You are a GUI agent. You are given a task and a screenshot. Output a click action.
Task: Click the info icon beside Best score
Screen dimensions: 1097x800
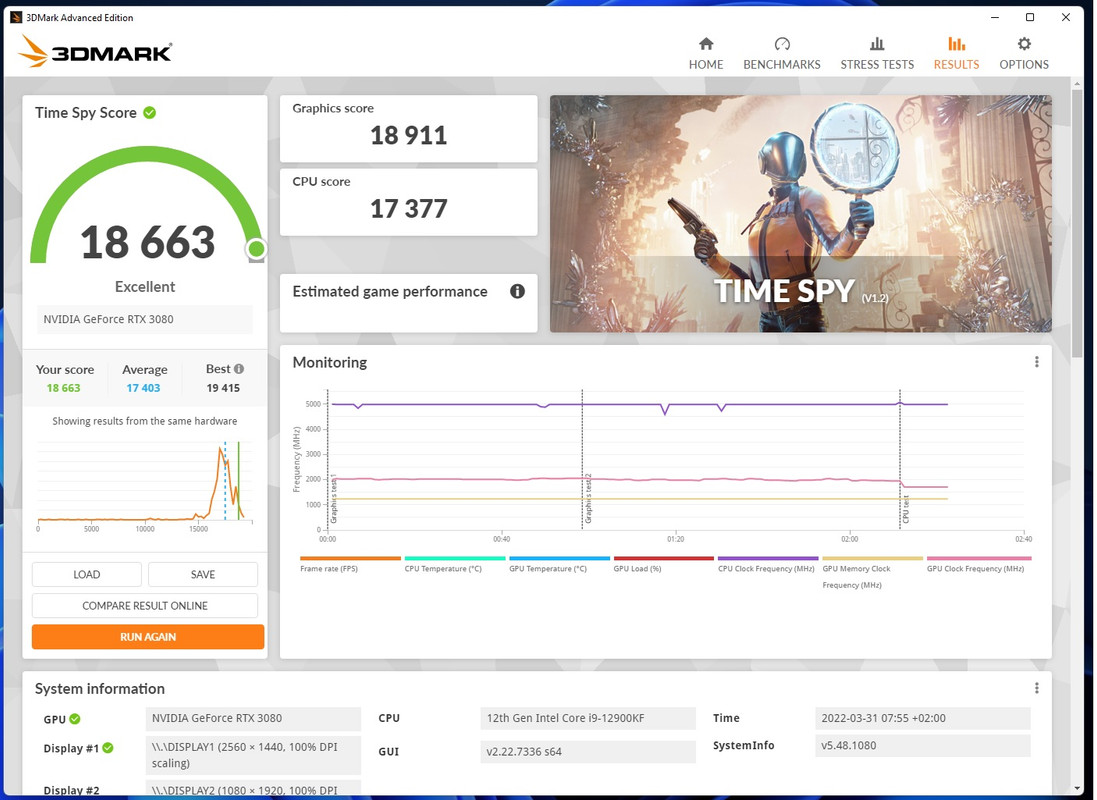[x=239, y=369]
